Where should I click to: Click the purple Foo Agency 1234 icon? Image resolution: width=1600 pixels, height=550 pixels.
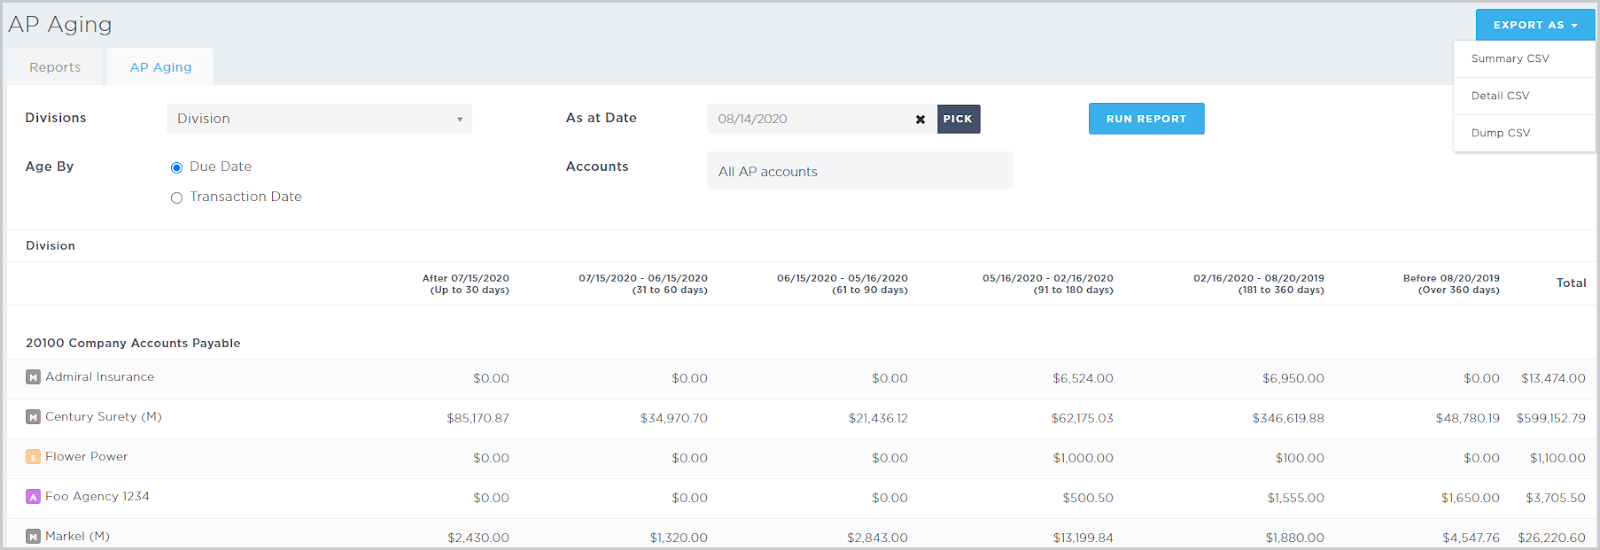(33, 497)
